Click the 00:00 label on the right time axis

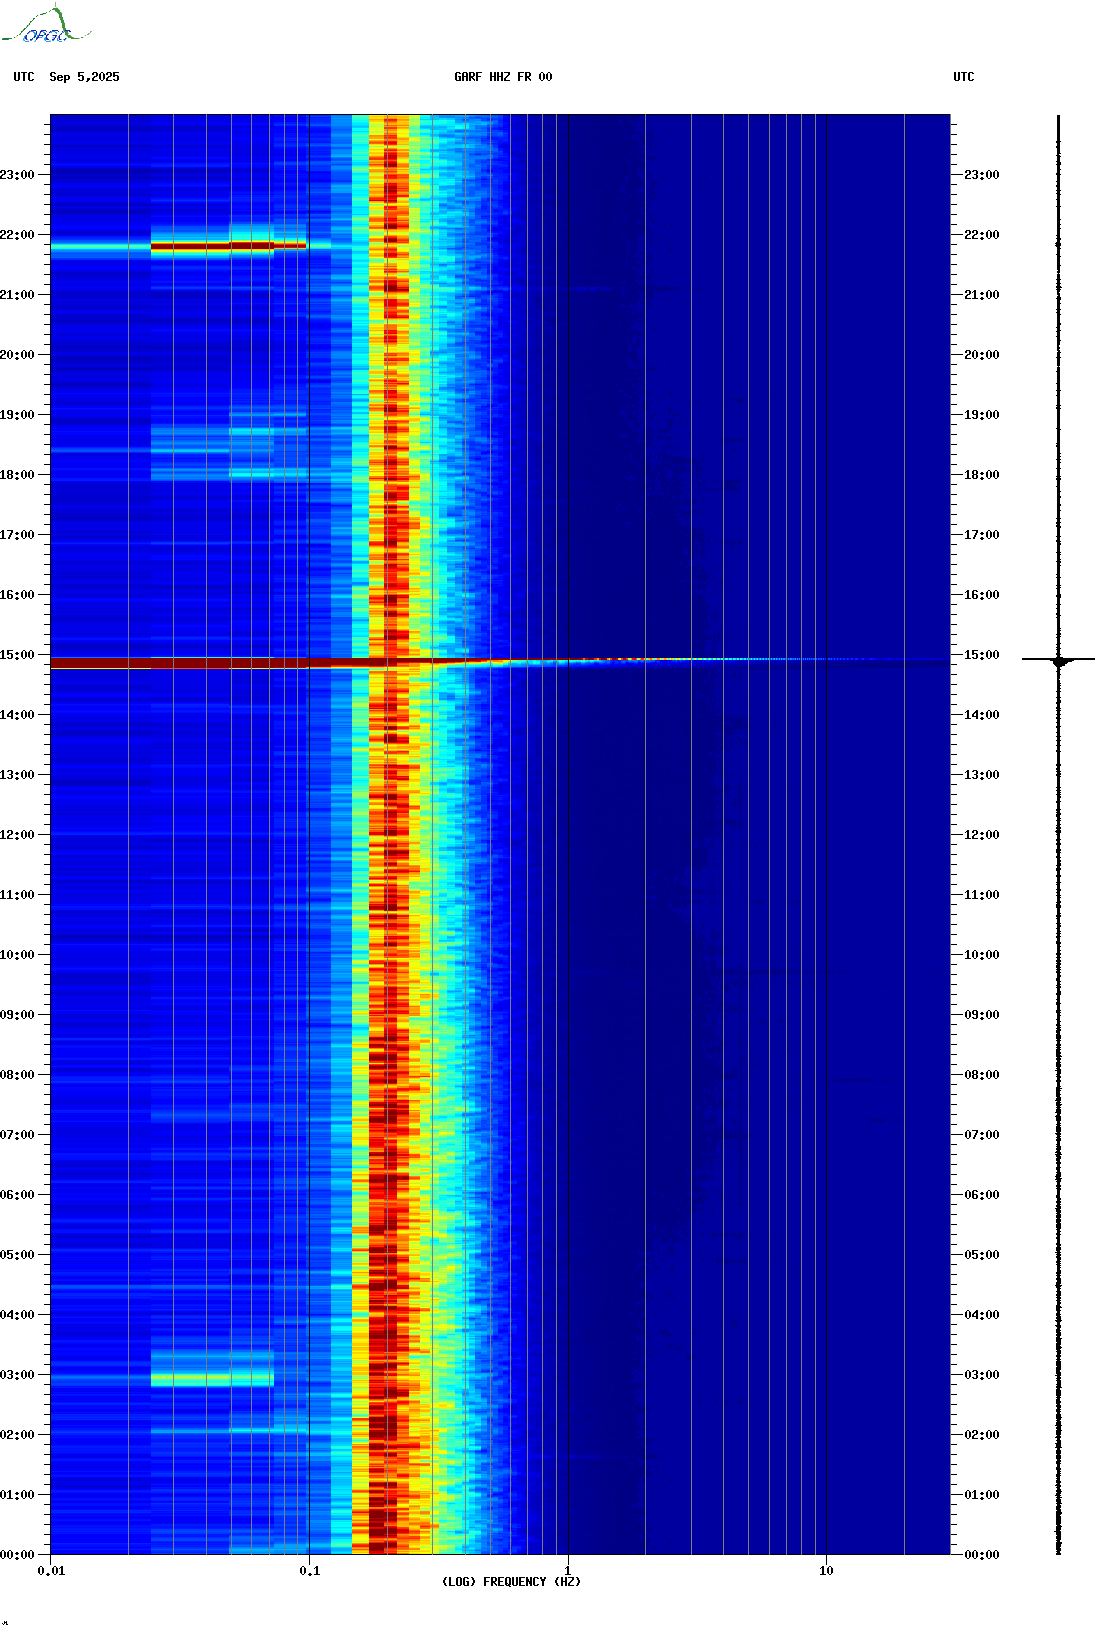(x=982, y=1555)
